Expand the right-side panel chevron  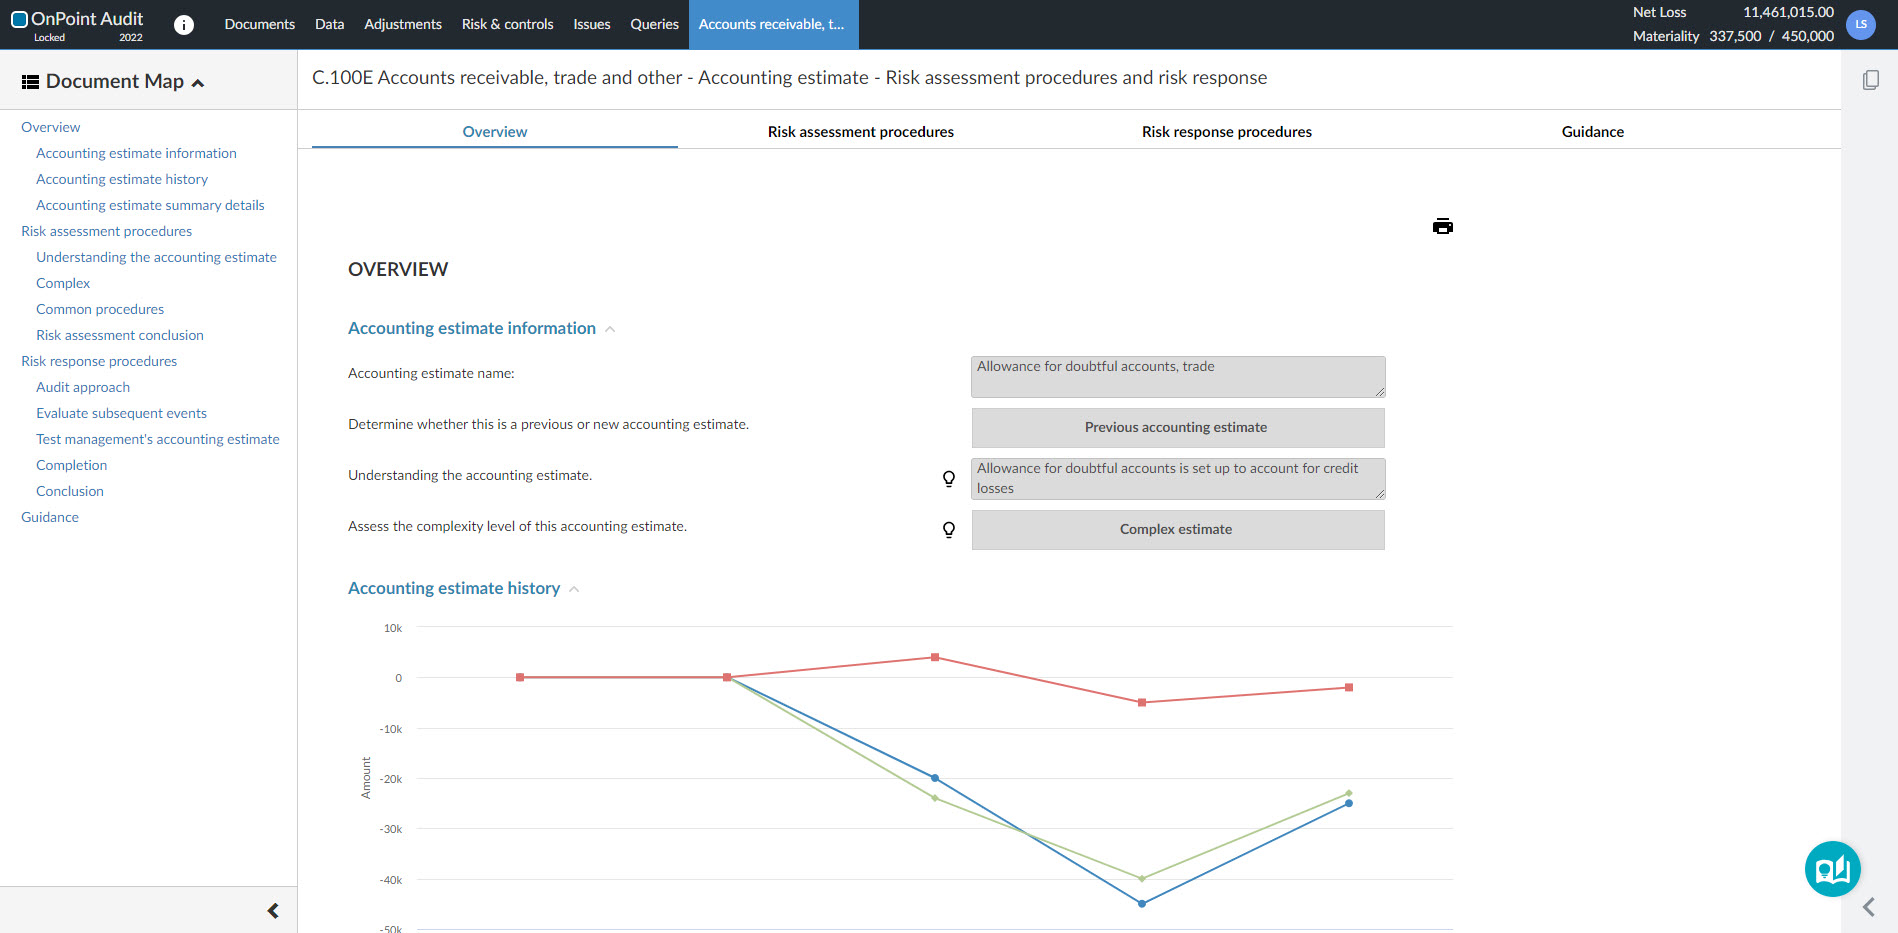coord(1868,907)
